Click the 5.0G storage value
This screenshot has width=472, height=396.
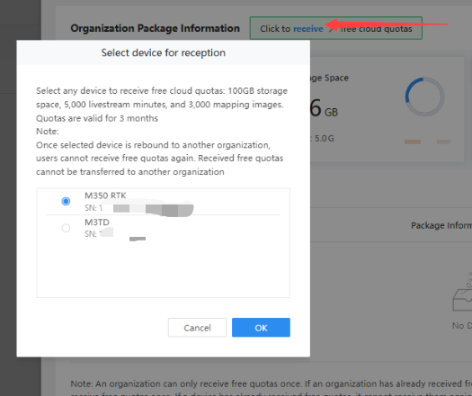click(x=324, y=138)
